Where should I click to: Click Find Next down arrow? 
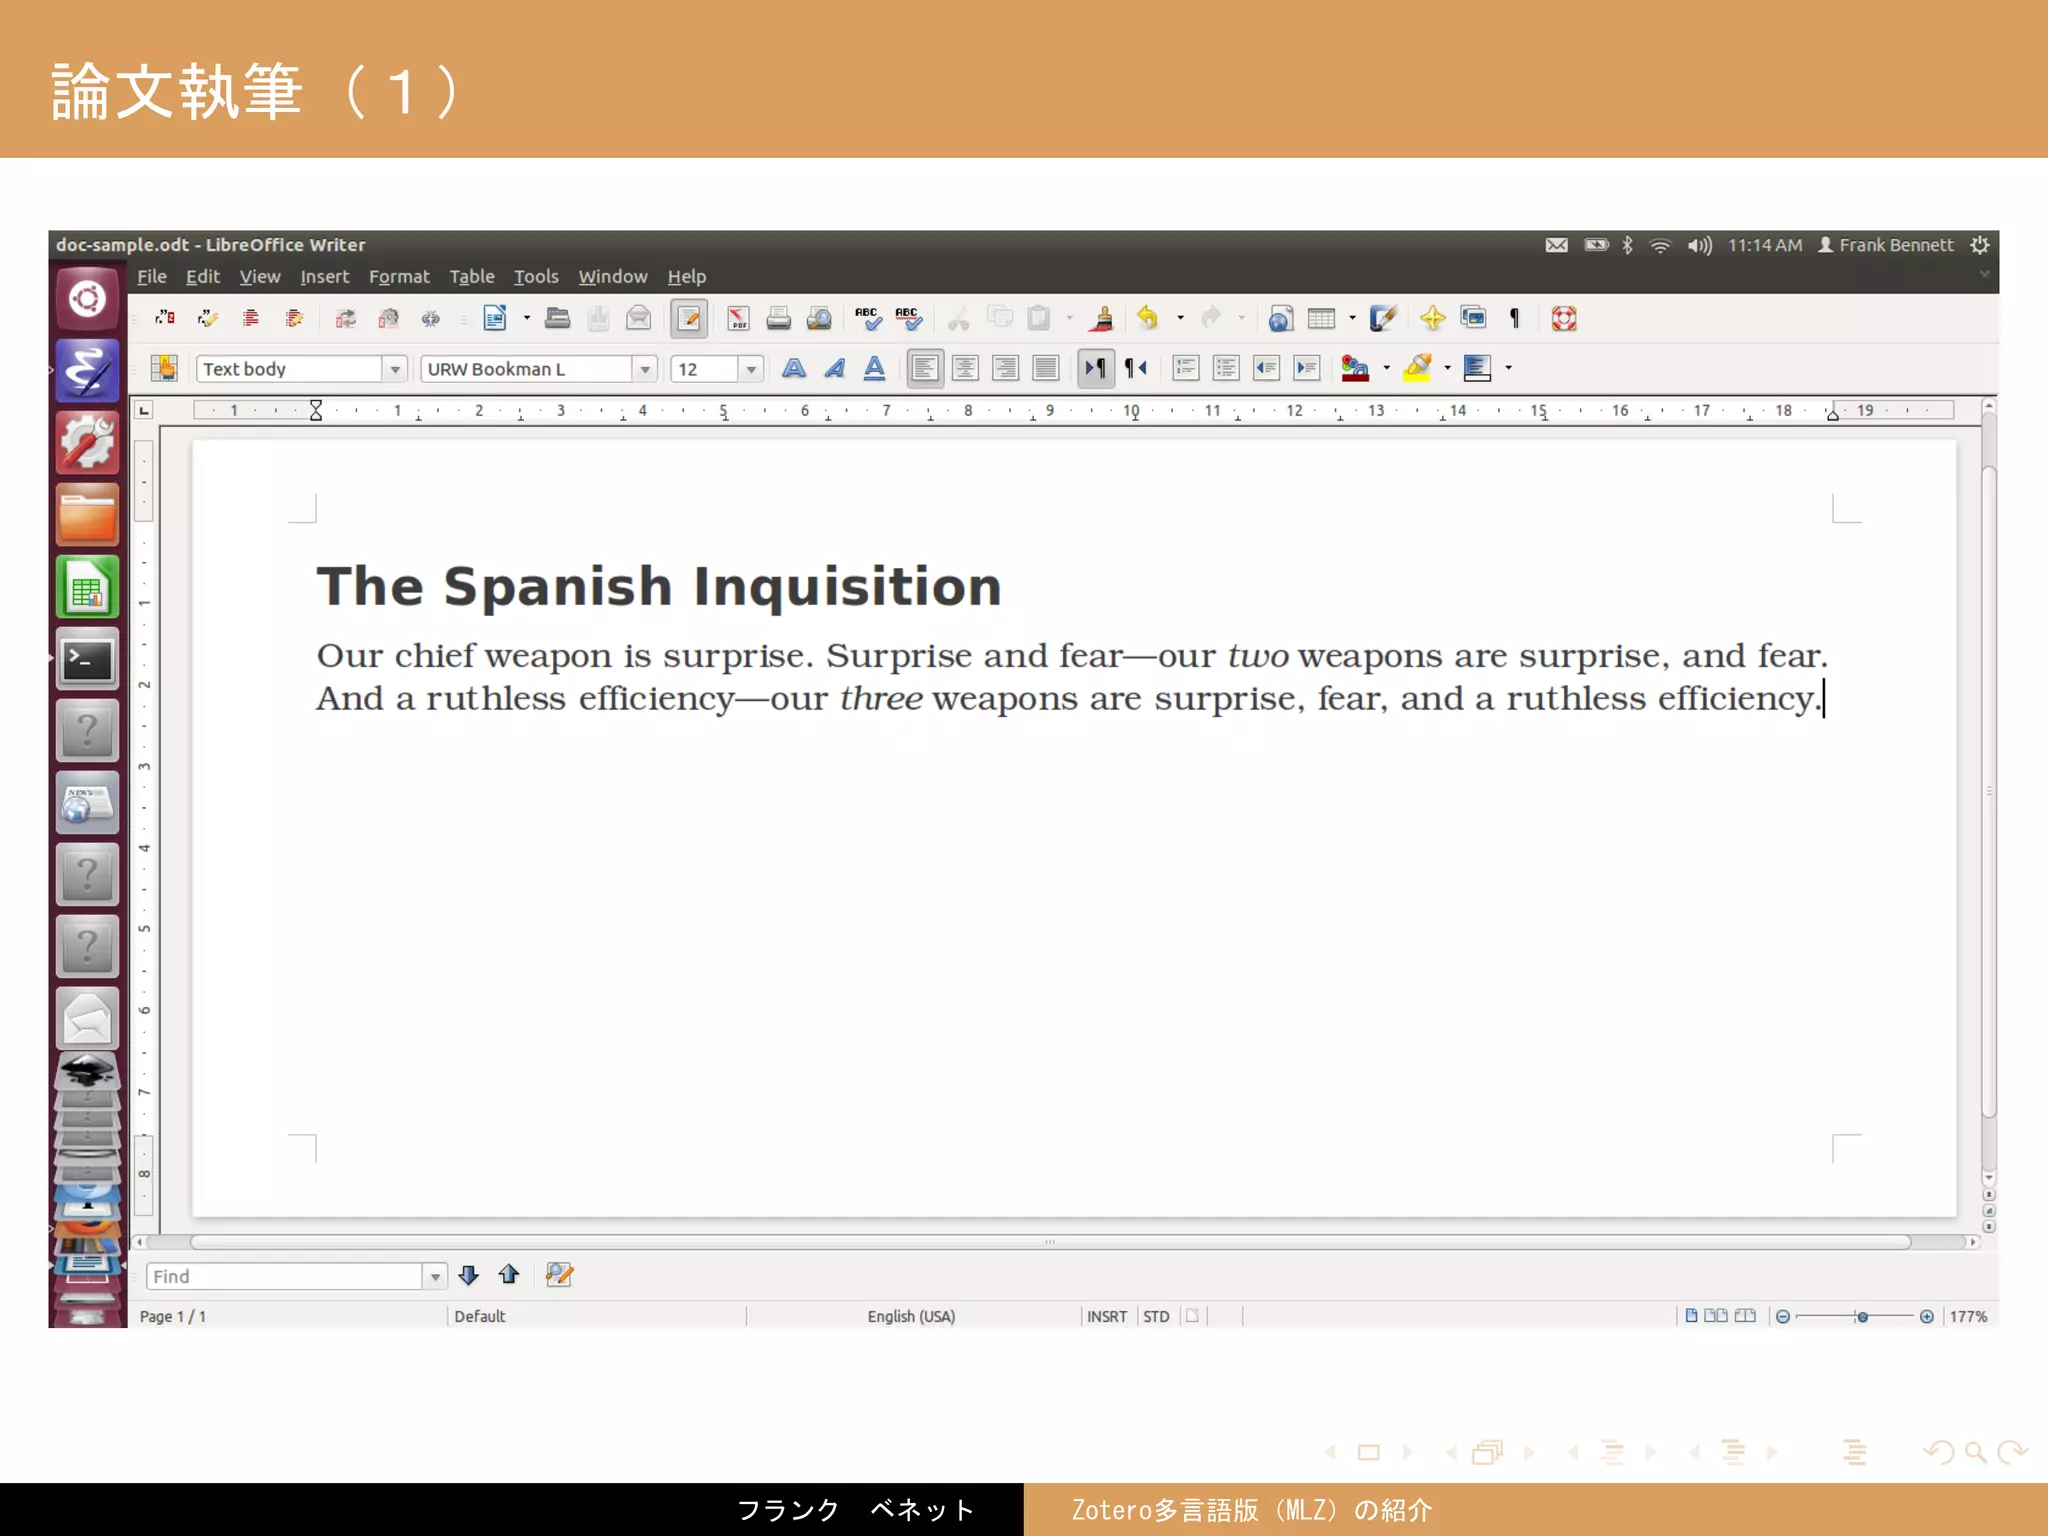(468, 1275)
